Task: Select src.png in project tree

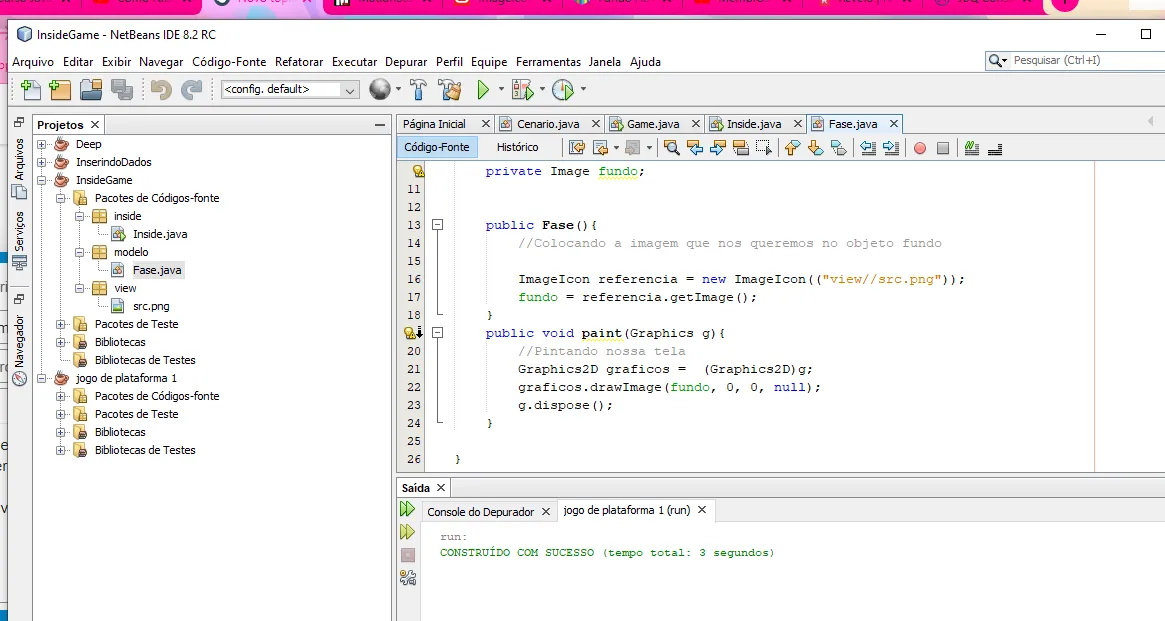Action: 151,306
